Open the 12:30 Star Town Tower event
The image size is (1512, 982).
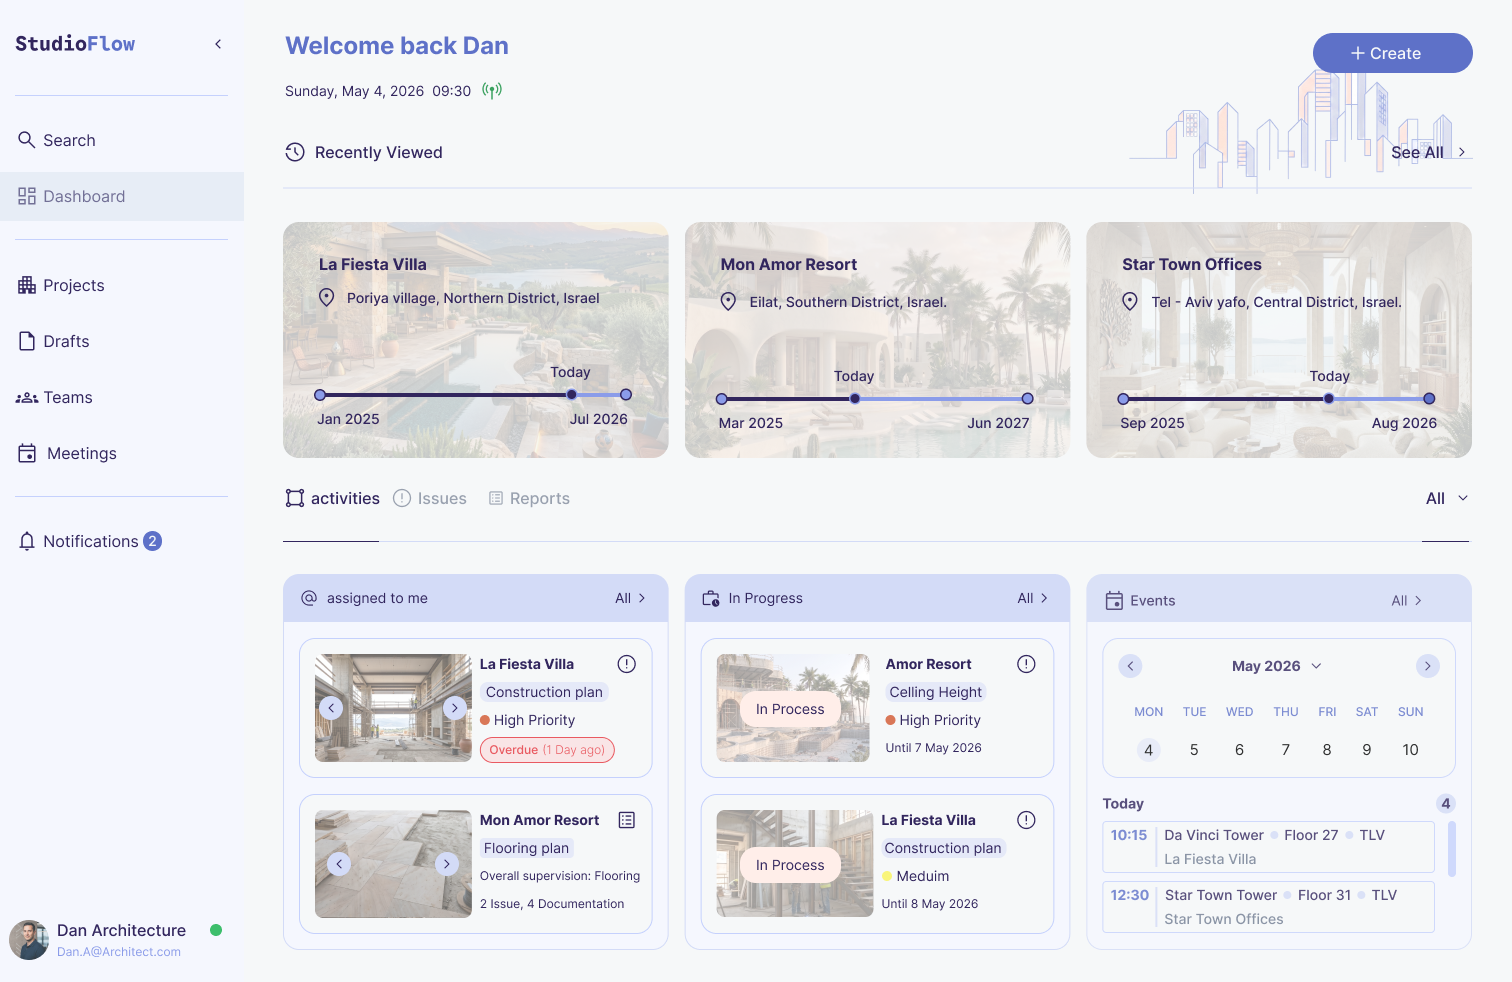[x=1269, y=907]
